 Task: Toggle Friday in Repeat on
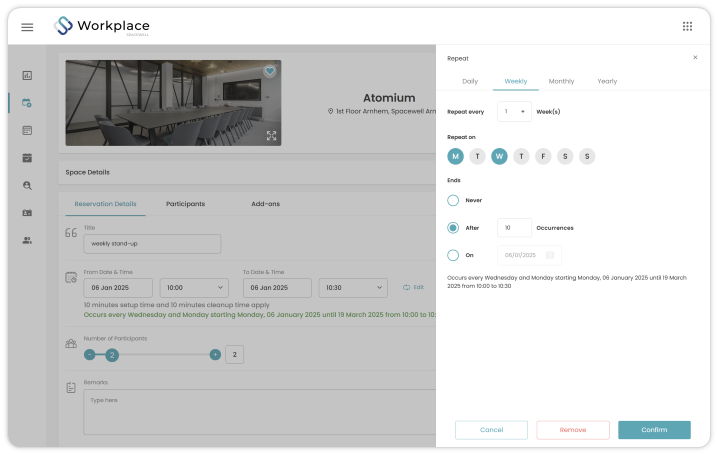pyautogui.click(x=543, y=157)
